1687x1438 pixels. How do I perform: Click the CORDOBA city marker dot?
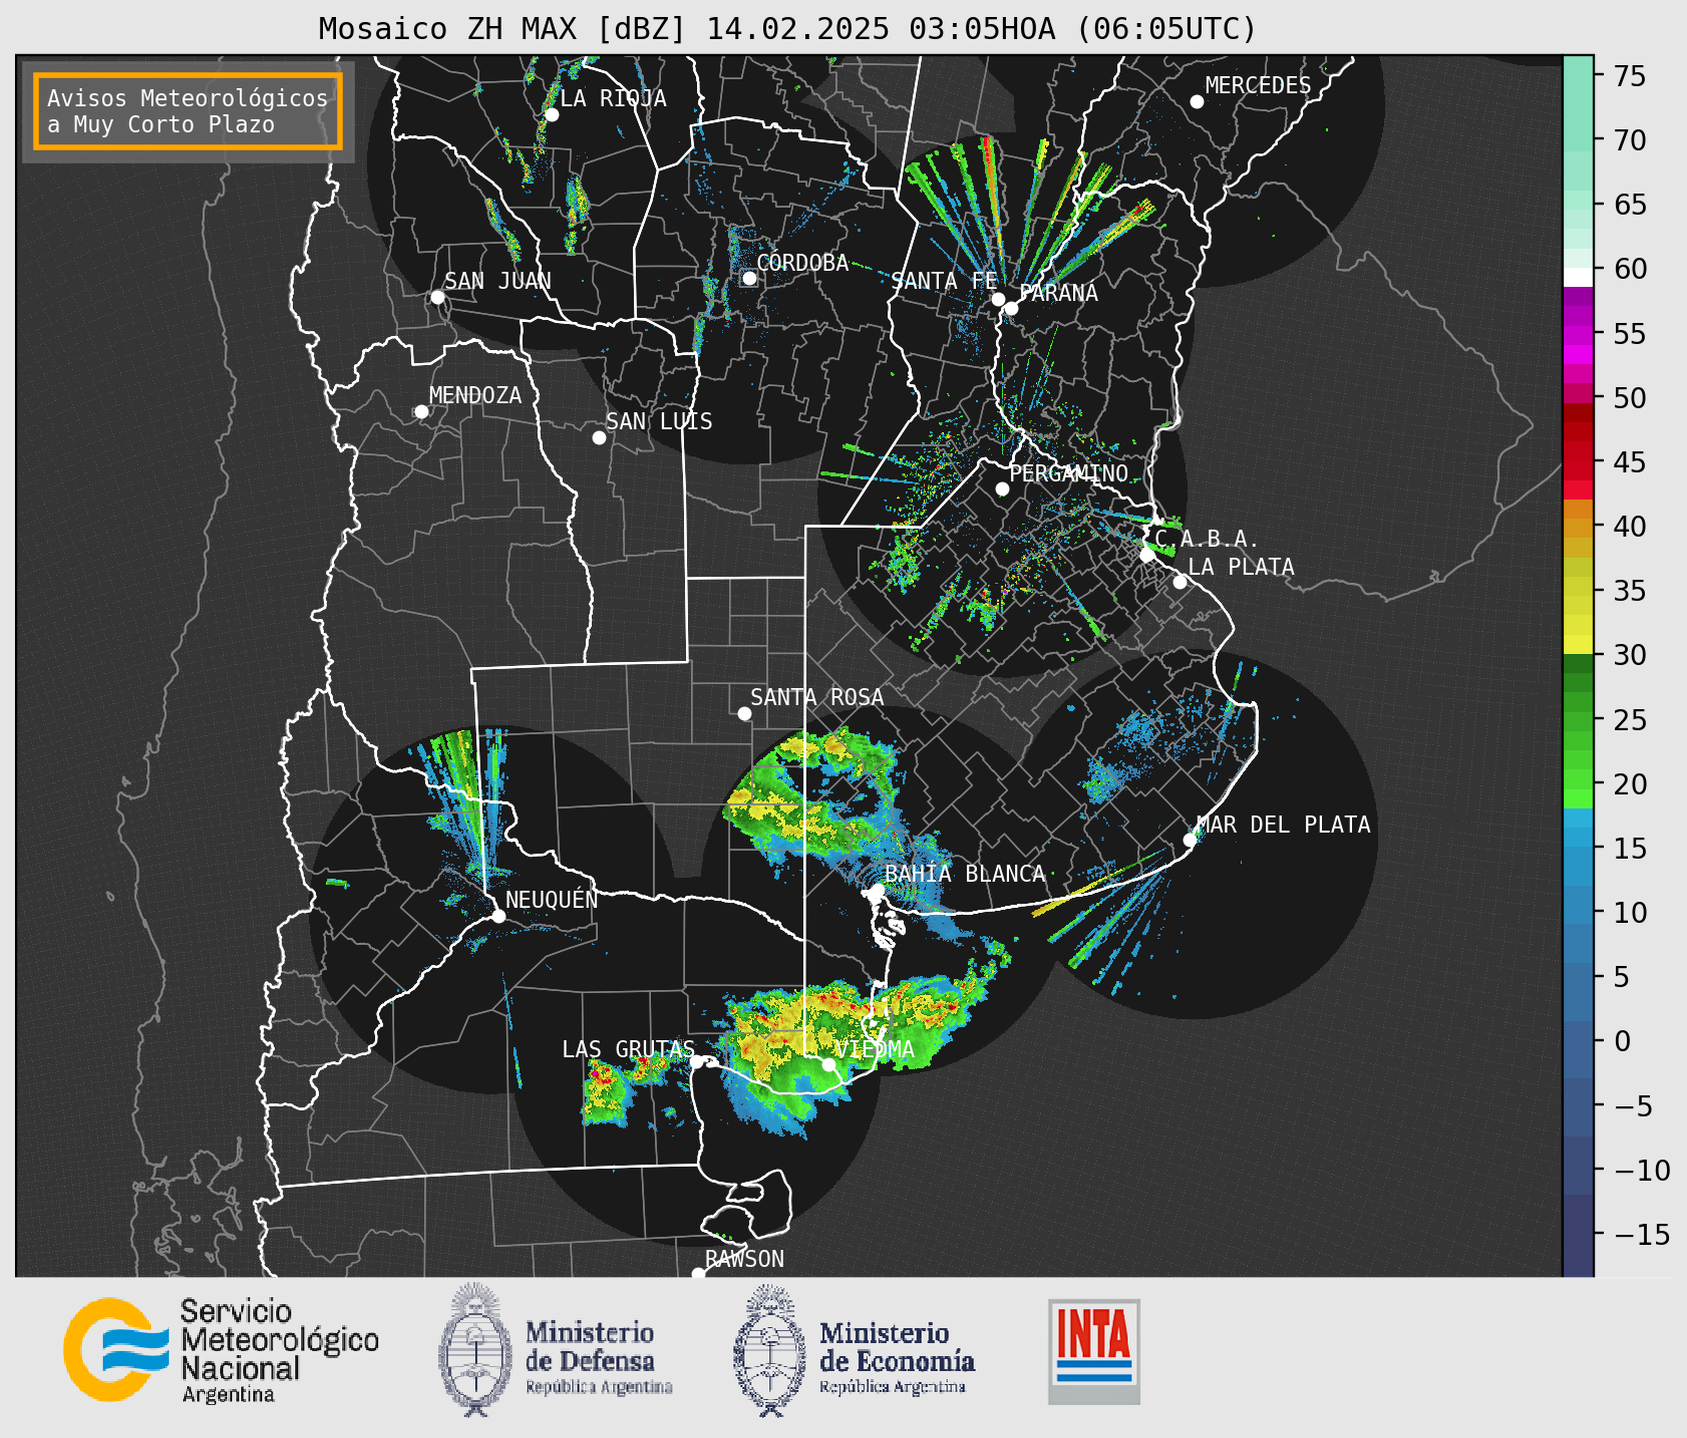(x=749, y=278)
